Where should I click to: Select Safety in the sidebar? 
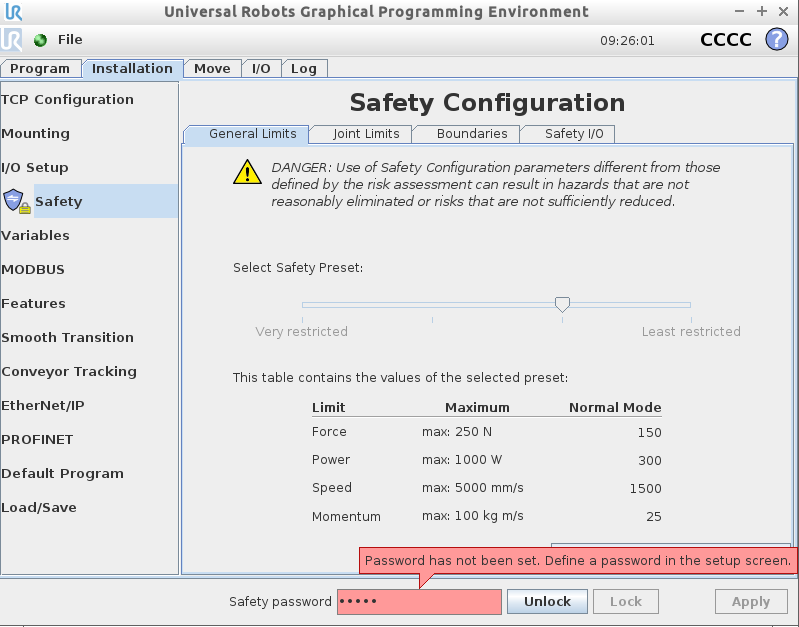105,201
